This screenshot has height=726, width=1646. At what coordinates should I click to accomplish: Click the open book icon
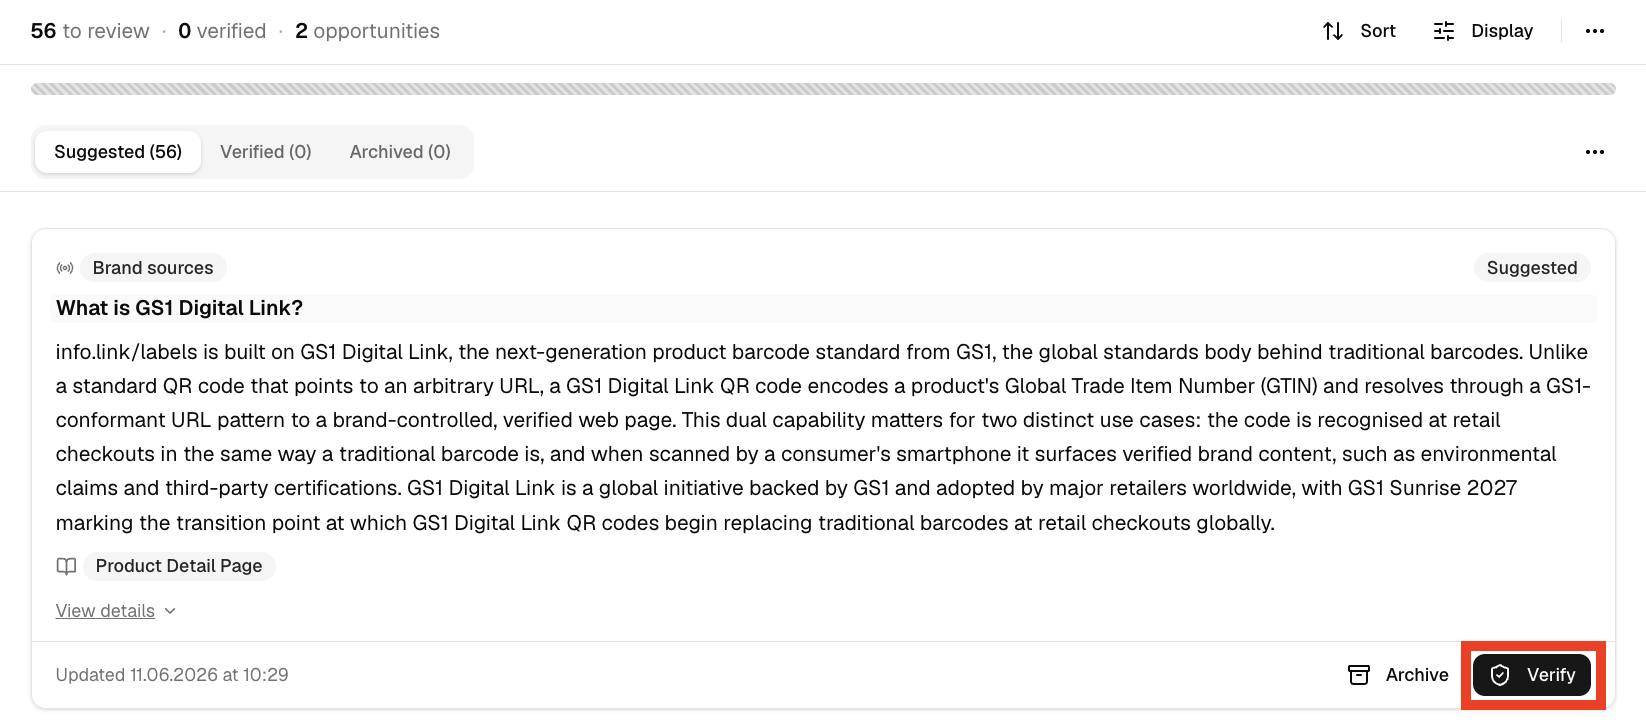[66, 566]
